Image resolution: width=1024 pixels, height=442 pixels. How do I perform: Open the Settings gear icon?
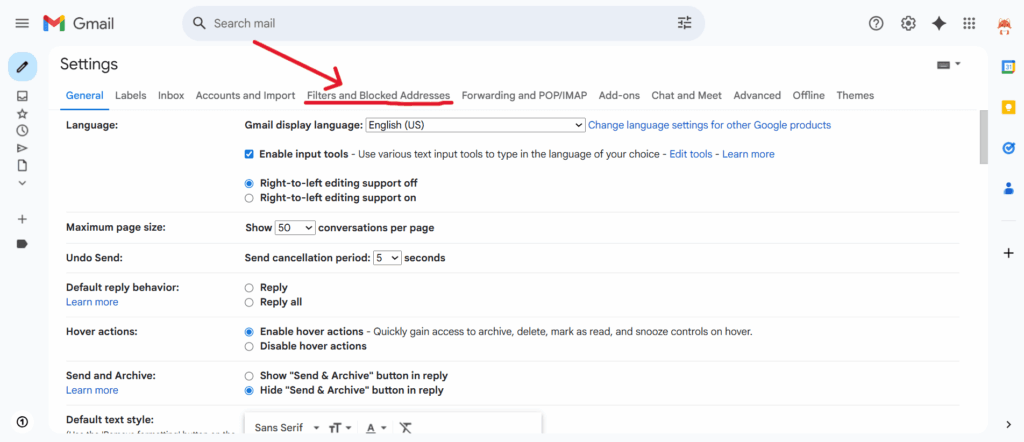click(x=908, y=24)
